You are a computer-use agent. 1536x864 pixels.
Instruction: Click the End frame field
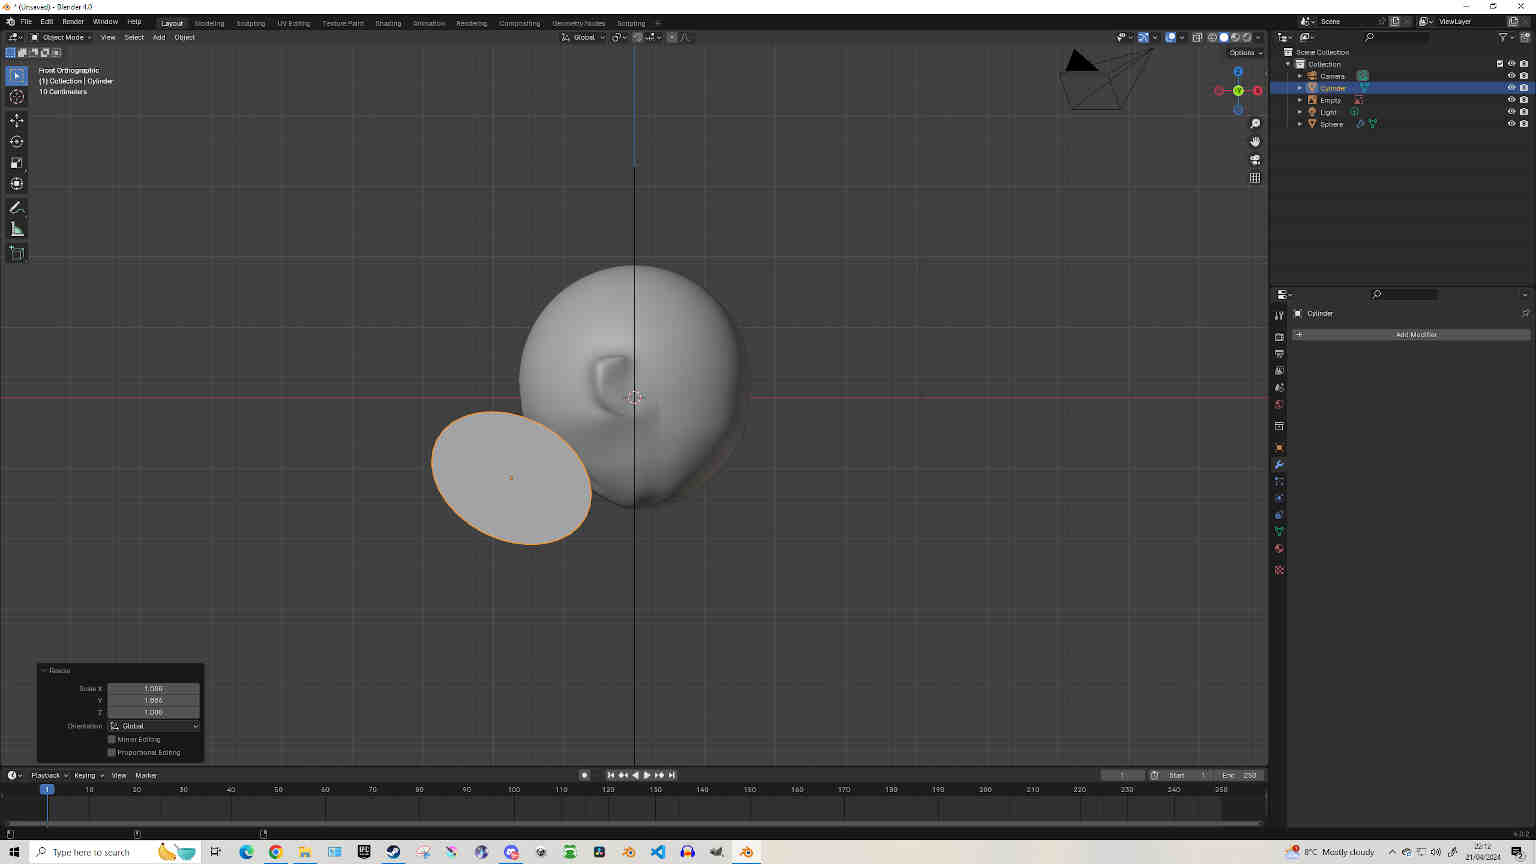(1240, 775)
